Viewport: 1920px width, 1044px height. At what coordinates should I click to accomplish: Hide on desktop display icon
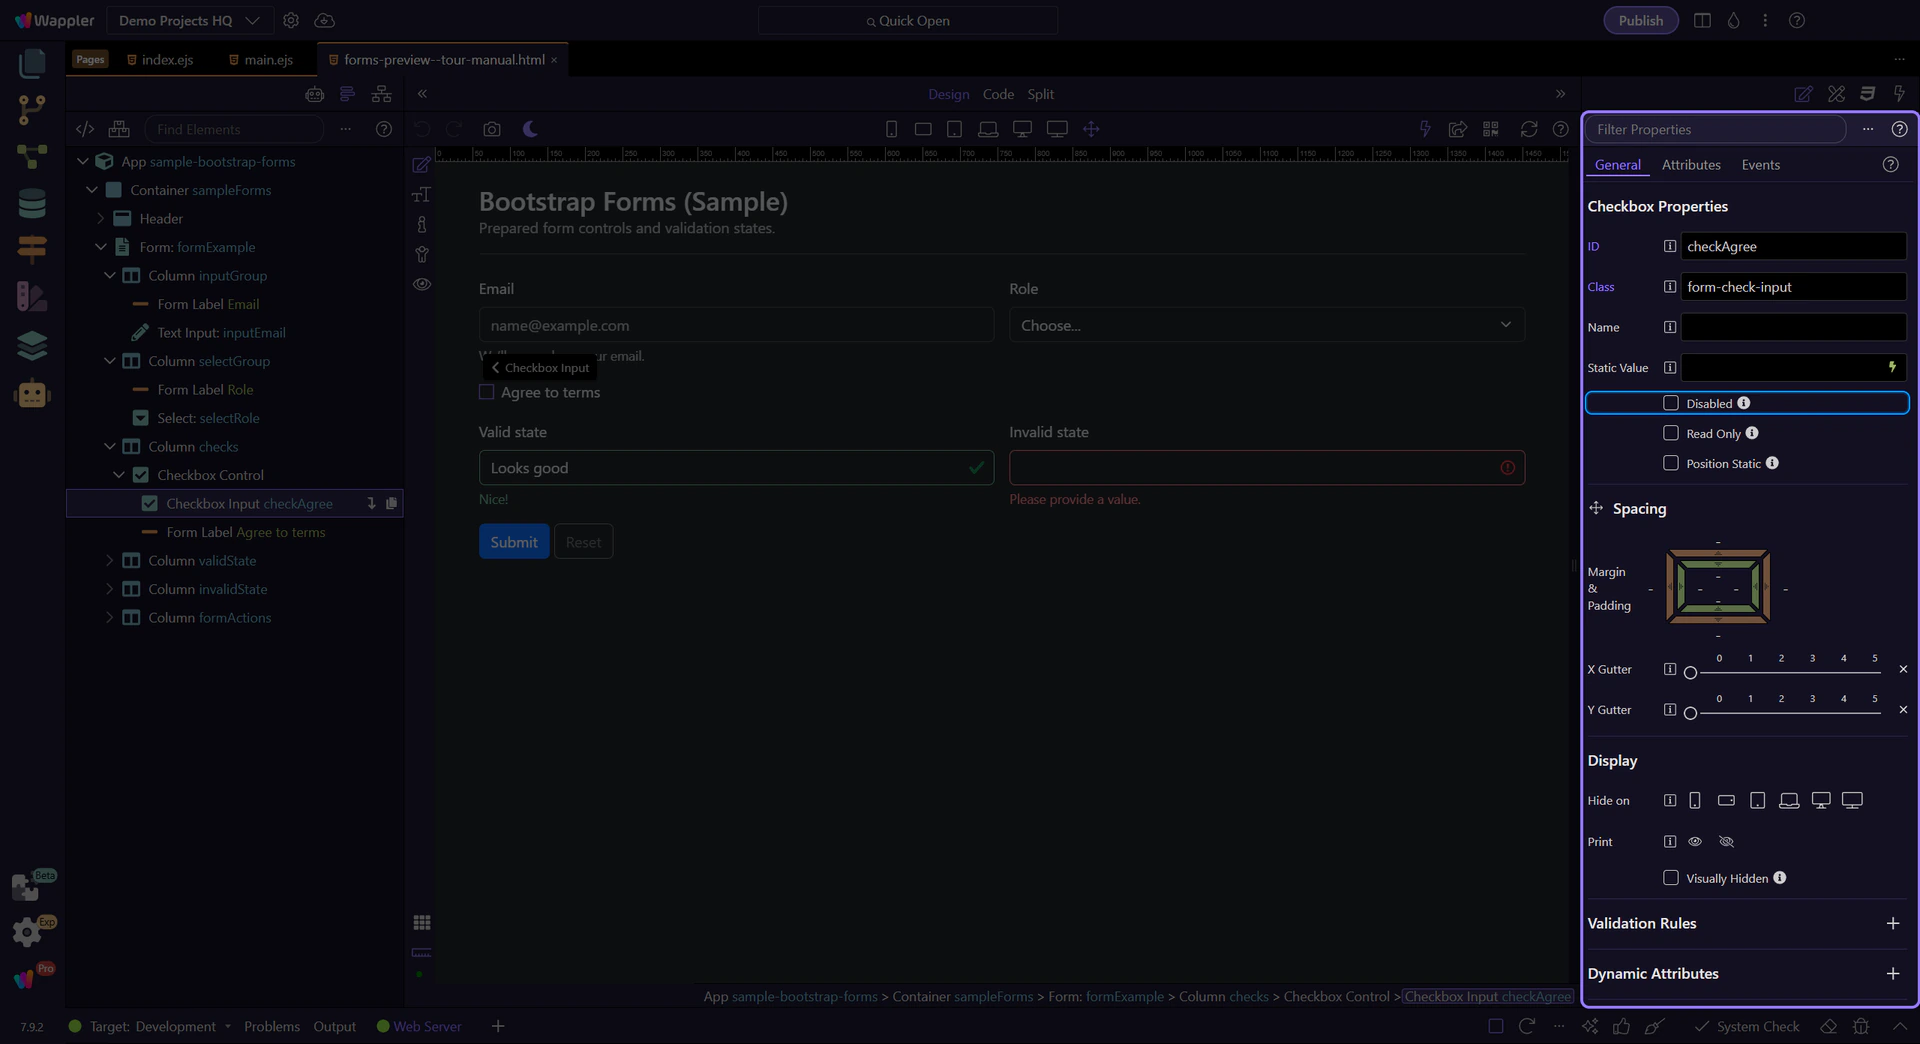pyautogui.click(x=1821, y=800)
